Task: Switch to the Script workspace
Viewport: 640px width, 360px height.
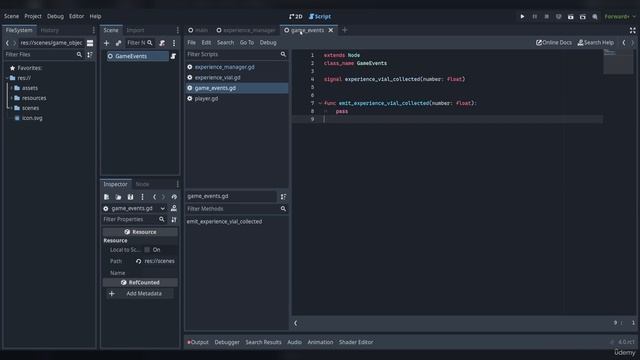Action: coord(320,16)
